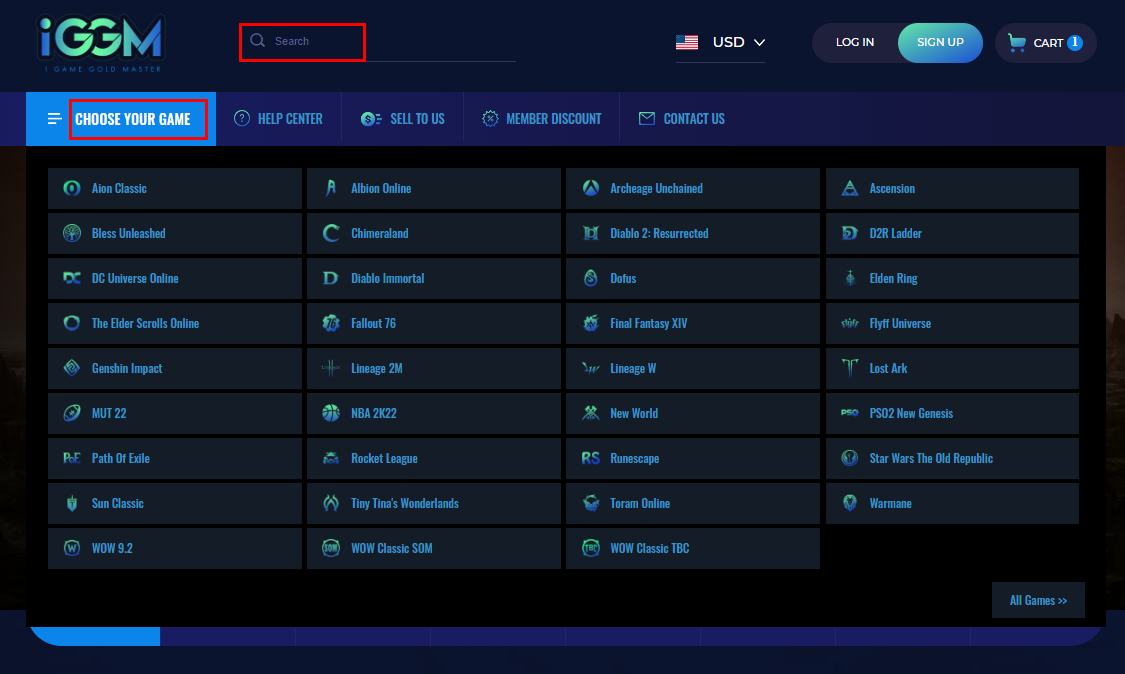Open WOW Classic SOM
The width and height of the screenshot is (1125, 674).
click(x=434, y=548)
